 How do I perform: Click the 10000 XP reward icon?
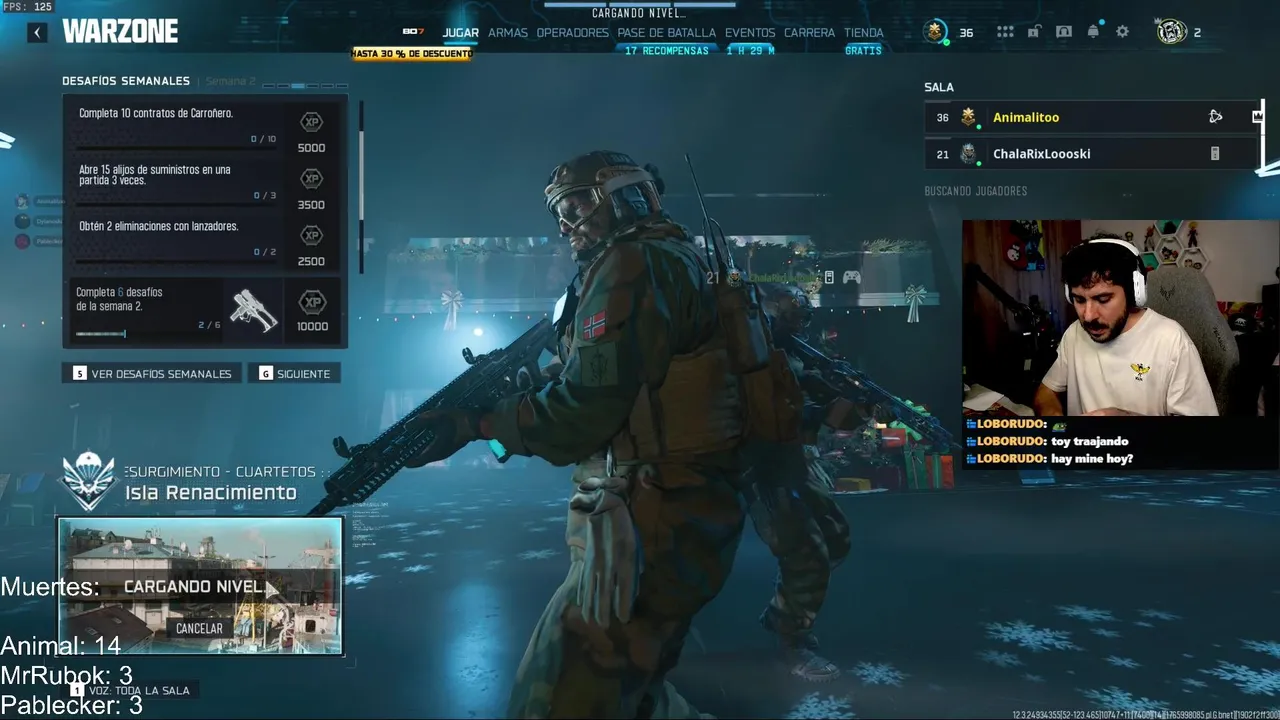tap(312, 301)
